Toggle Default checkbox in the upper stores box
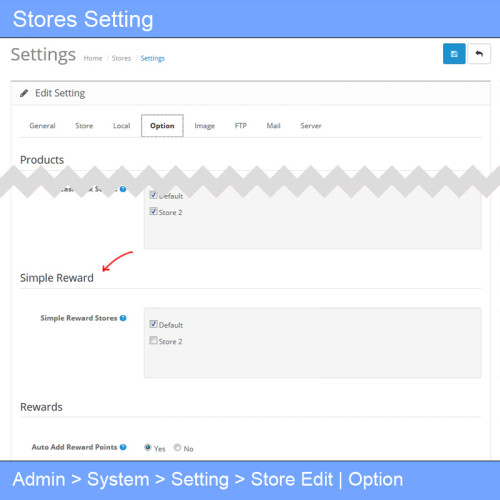The width and height of the screenshot is (500, 500). (x=153, y=195)
